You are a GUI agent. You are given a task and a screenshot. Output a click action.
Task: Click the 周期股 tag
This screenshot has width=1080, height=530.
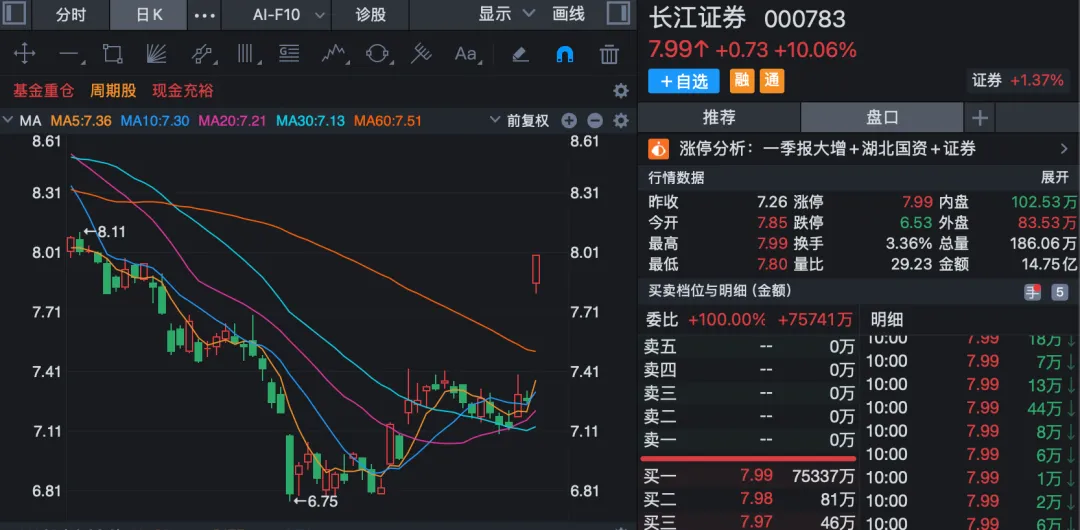click(x=113, y=91)
